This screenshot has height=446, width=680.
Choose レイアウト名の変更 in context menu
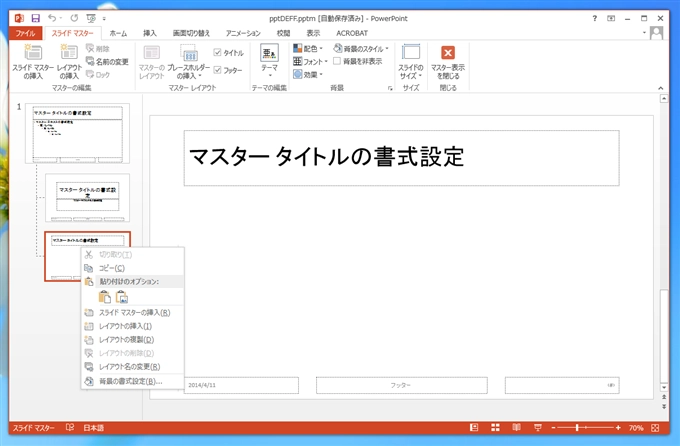(x=132, y=367)
